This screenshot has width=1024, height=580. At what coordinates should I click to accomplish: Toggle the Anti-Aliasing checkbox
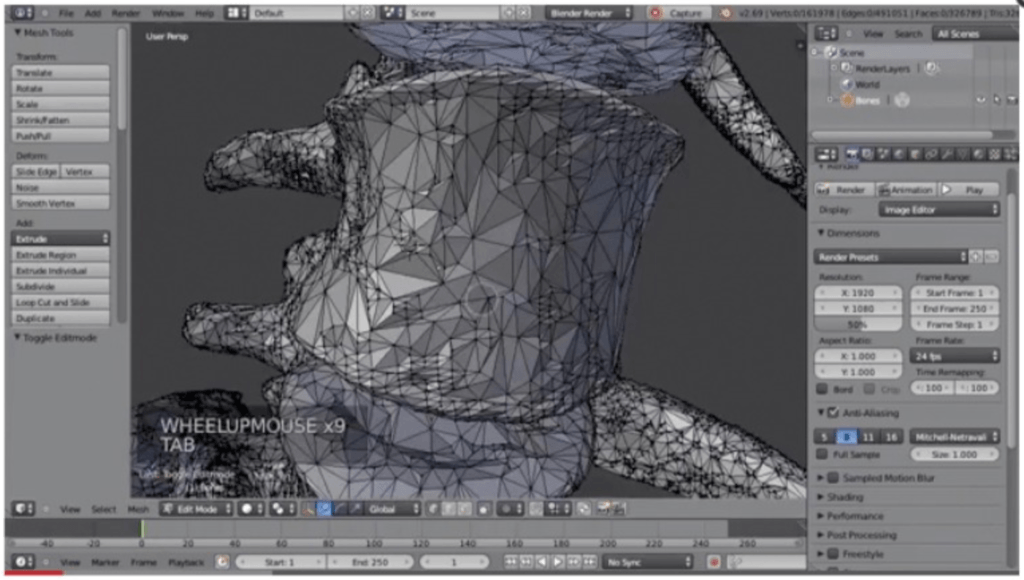[832, 413]
